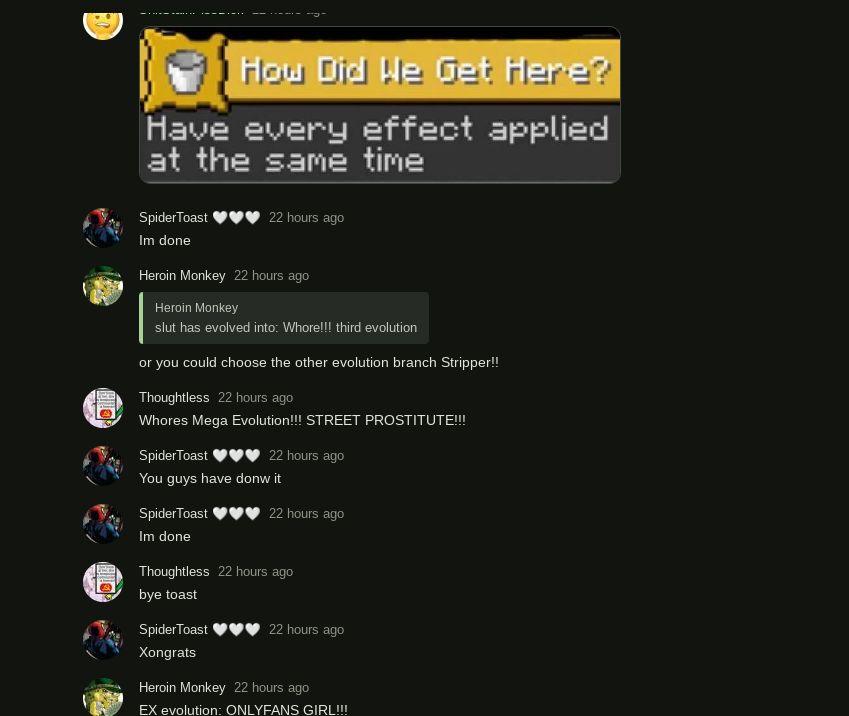
Task: Click Heroin Monkey username at the bottom message
Action: 182,688
